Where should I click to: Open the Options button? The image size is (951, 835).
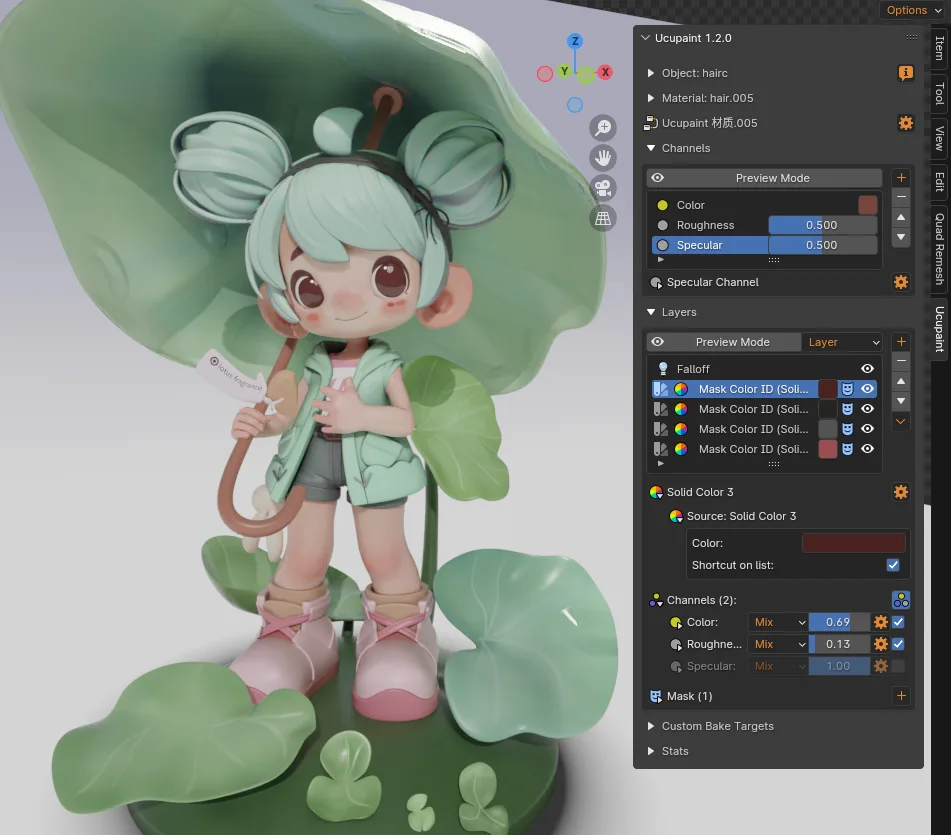click(x=914, y=10)
